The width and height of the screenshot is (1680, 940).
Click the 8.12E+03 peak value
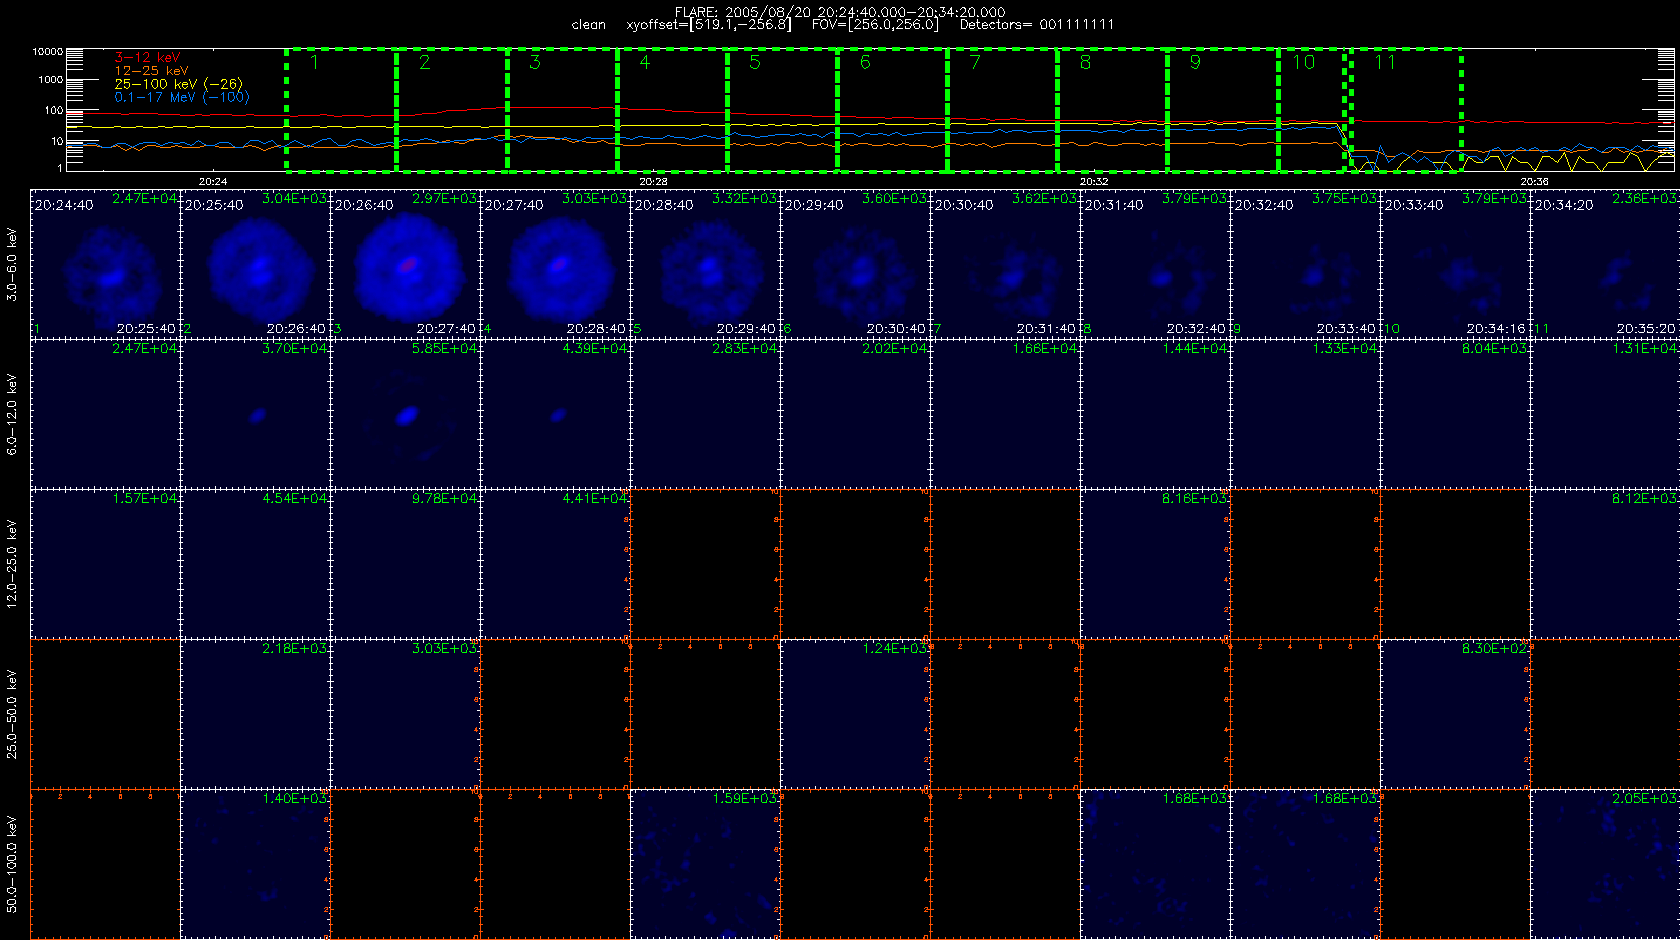1645,498
